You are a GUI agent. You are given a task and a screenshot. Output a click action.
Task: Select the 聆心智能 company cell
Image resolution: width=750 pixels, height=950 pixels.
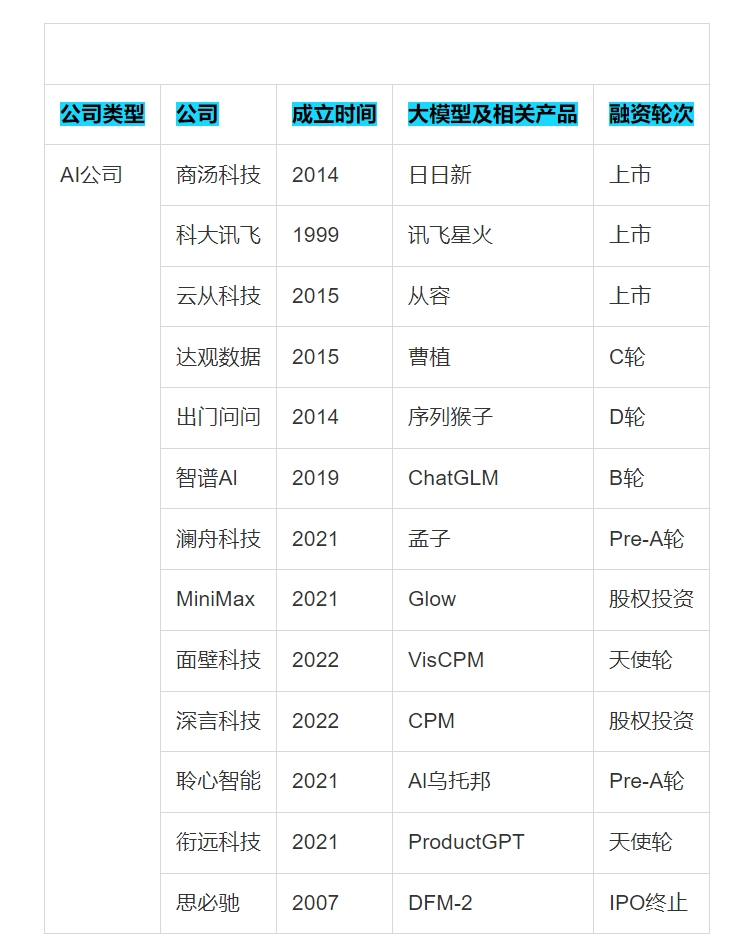coord(218,781)
